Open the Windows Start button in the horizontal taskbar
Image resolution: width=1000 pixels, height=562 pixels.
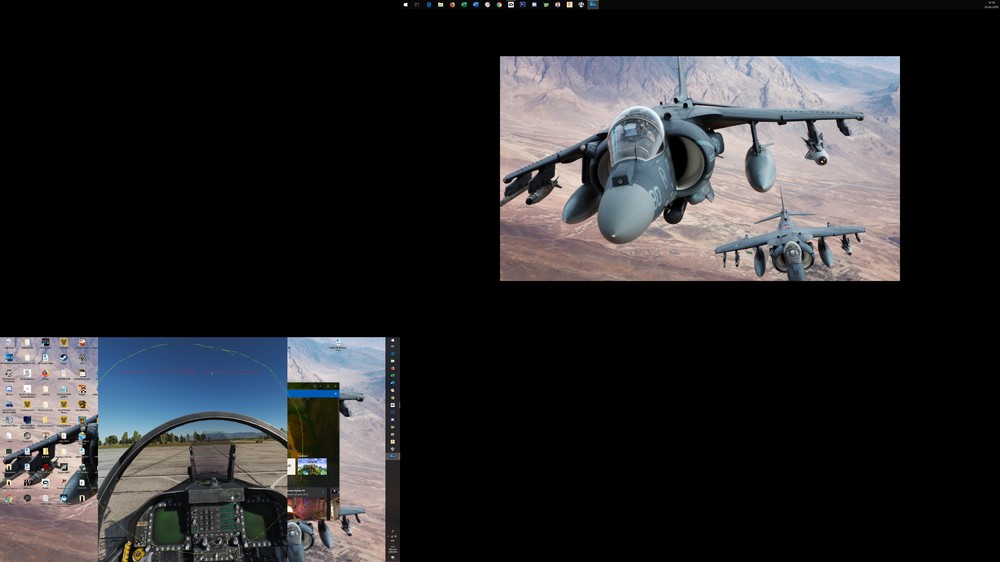pyautogui.click(x=406, y=4)
